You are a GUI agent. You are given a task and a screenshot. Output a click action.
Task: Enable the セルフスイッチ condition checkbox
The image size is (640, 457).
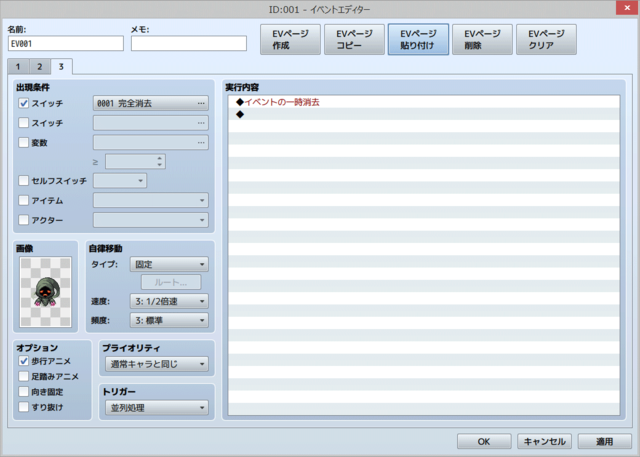(24, 180)
